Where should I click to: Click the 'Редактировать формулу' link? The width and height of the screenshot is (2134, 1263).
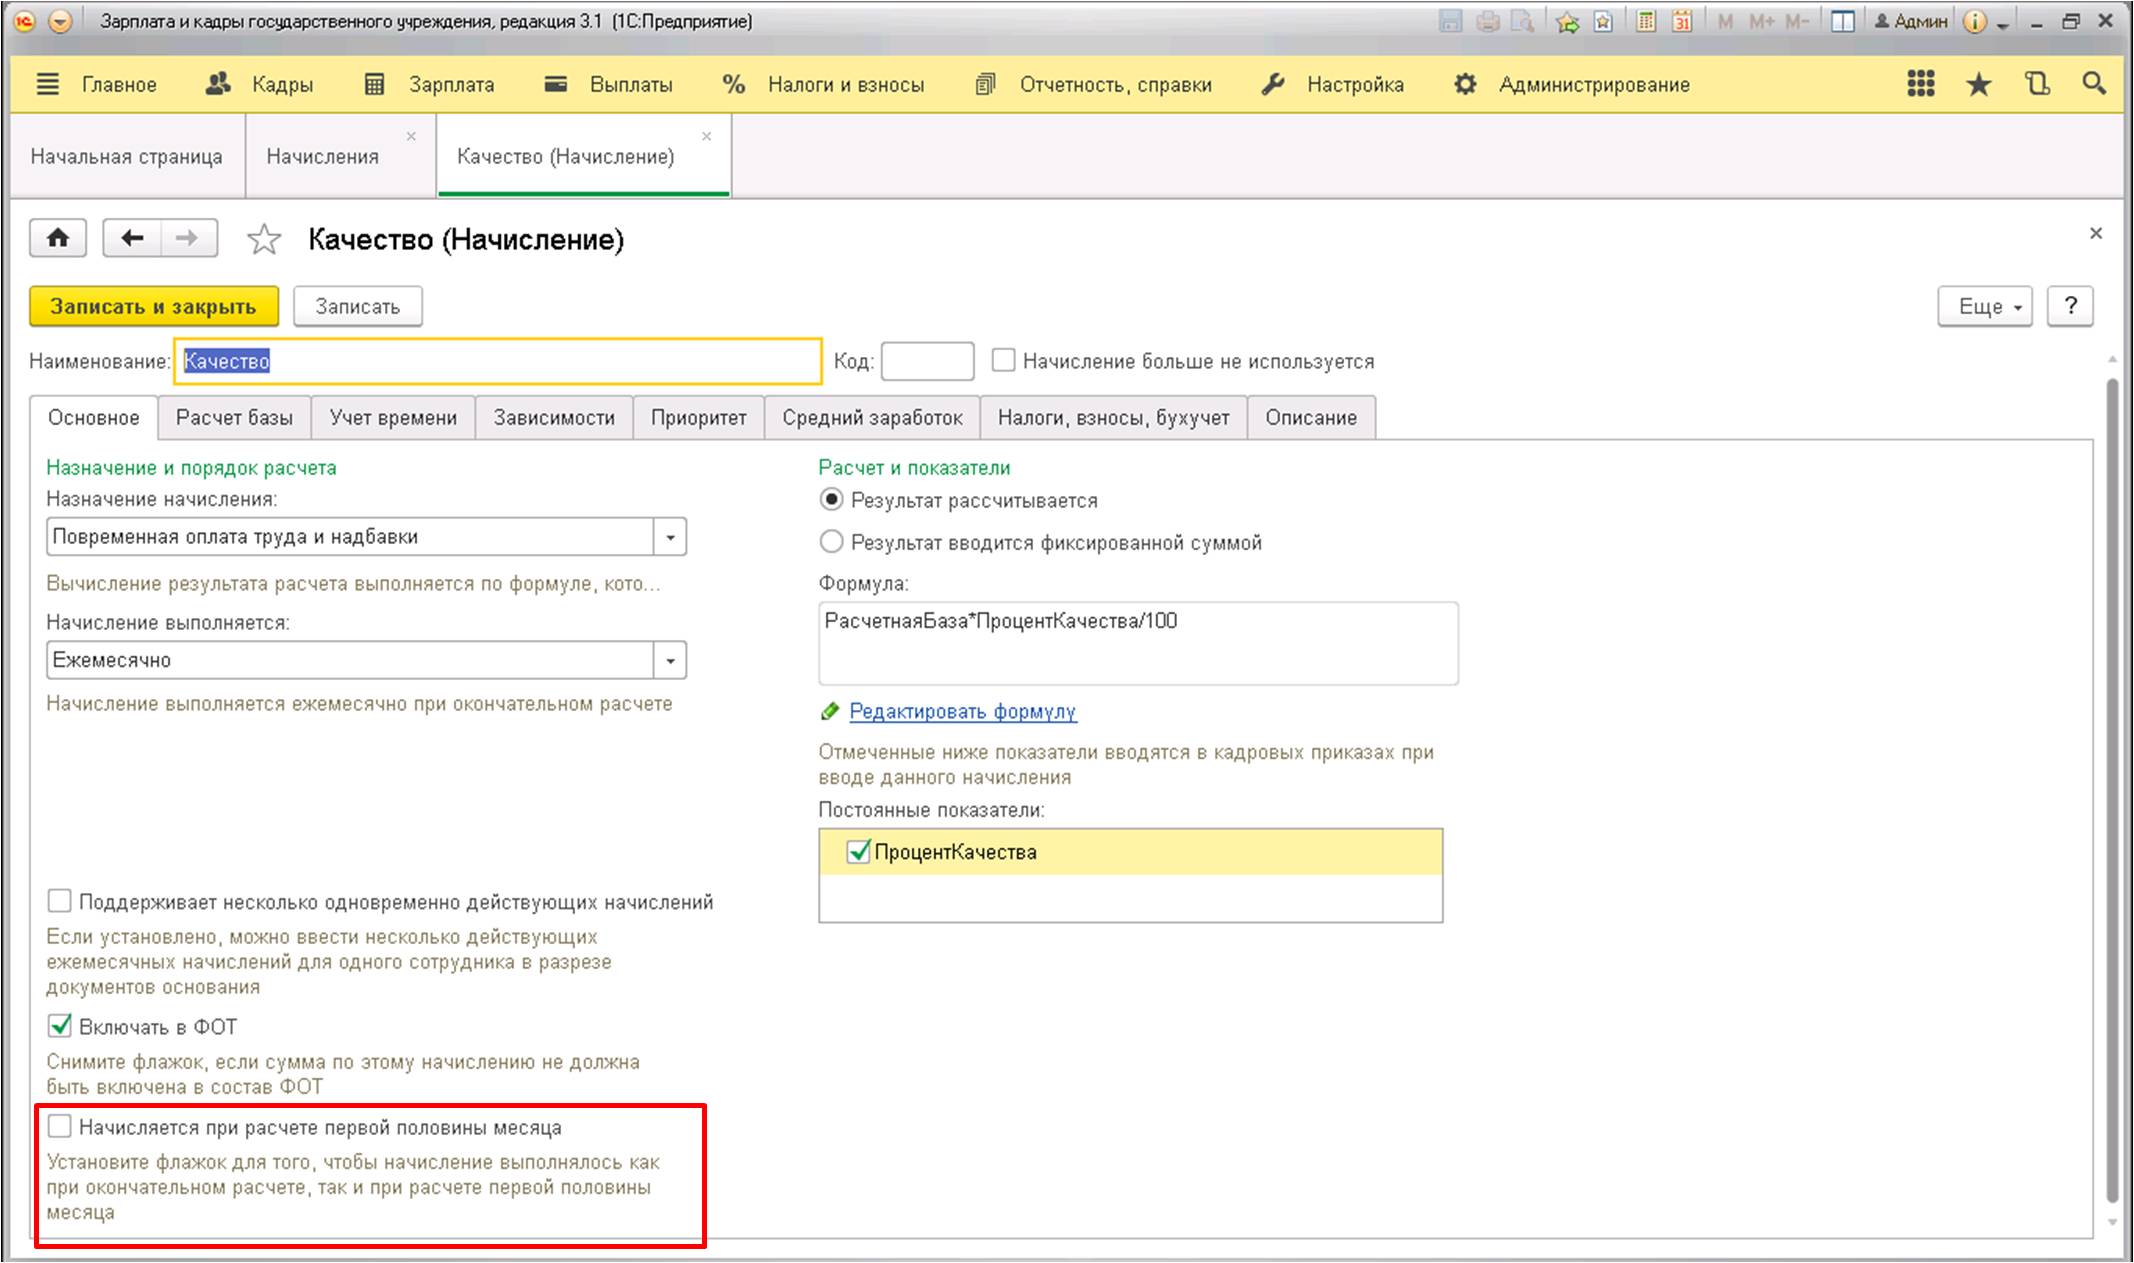pyautogui.click(x=962, y=712)
